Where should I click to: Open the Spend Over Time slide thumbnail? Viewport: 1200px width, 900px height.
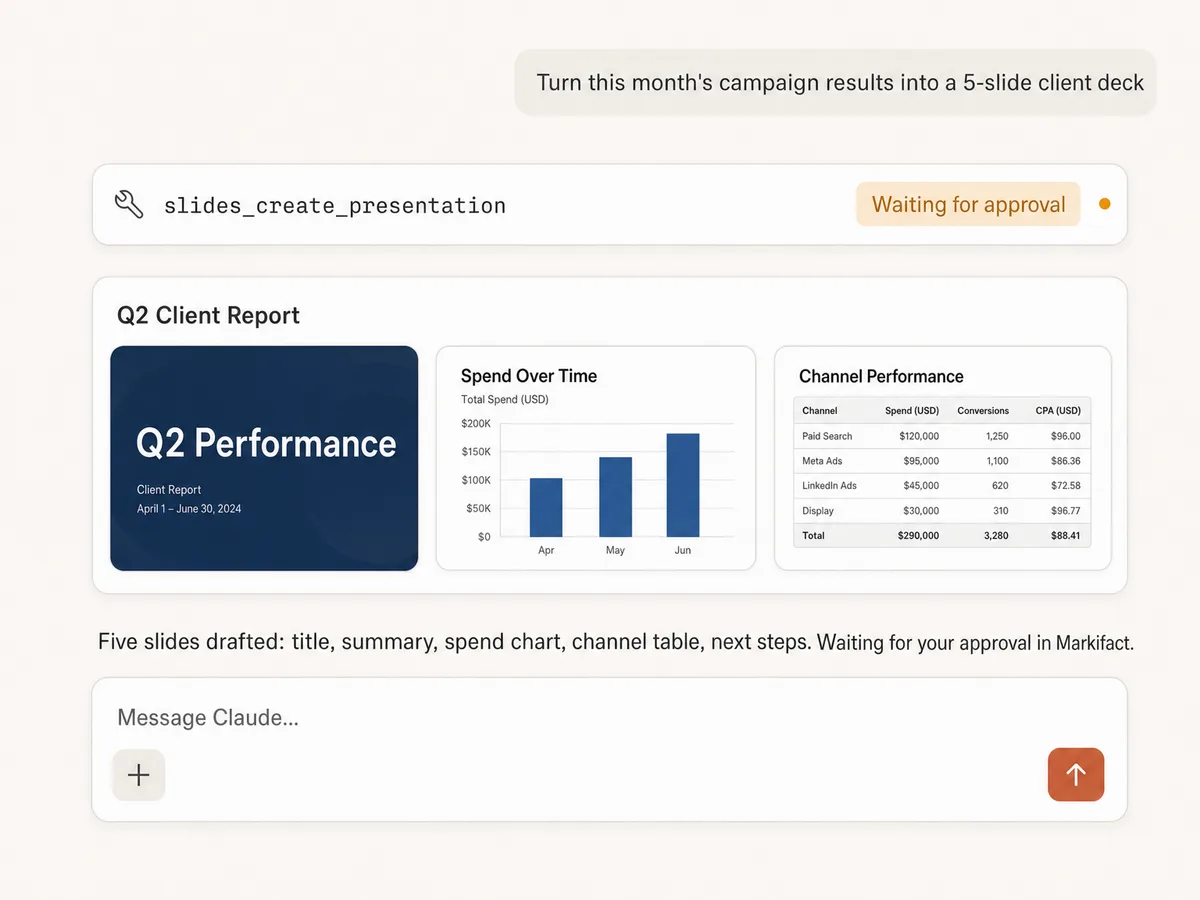(596, 458)
